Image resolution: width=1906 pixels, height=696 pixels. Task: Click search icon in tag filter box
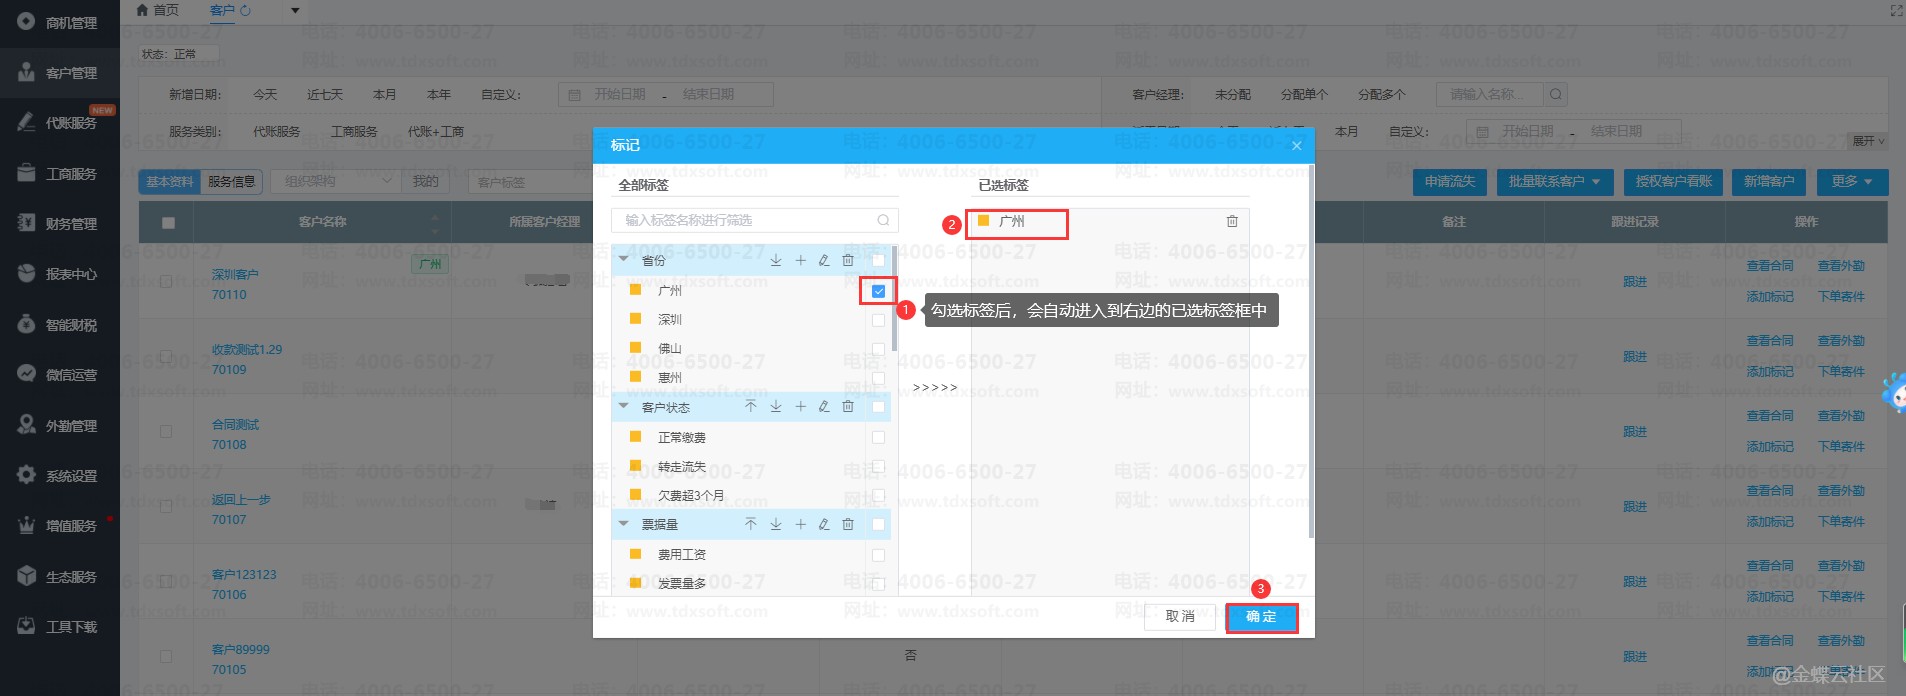click(x=883, y=220)
